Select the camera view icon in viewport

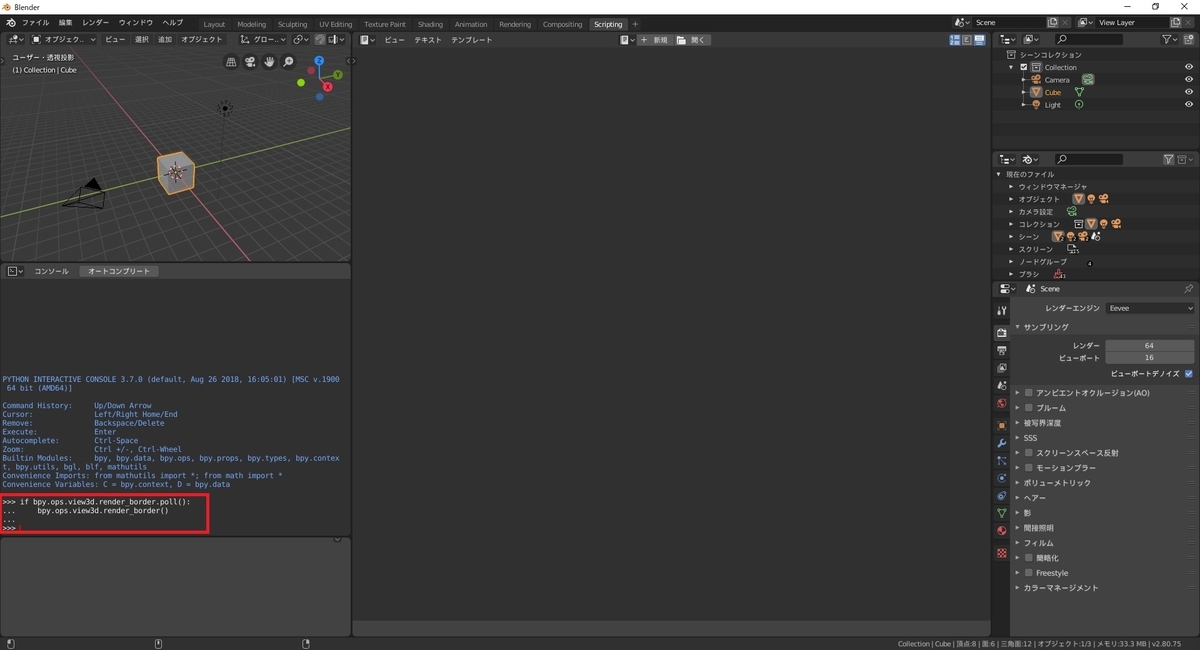tap(249, 61)
